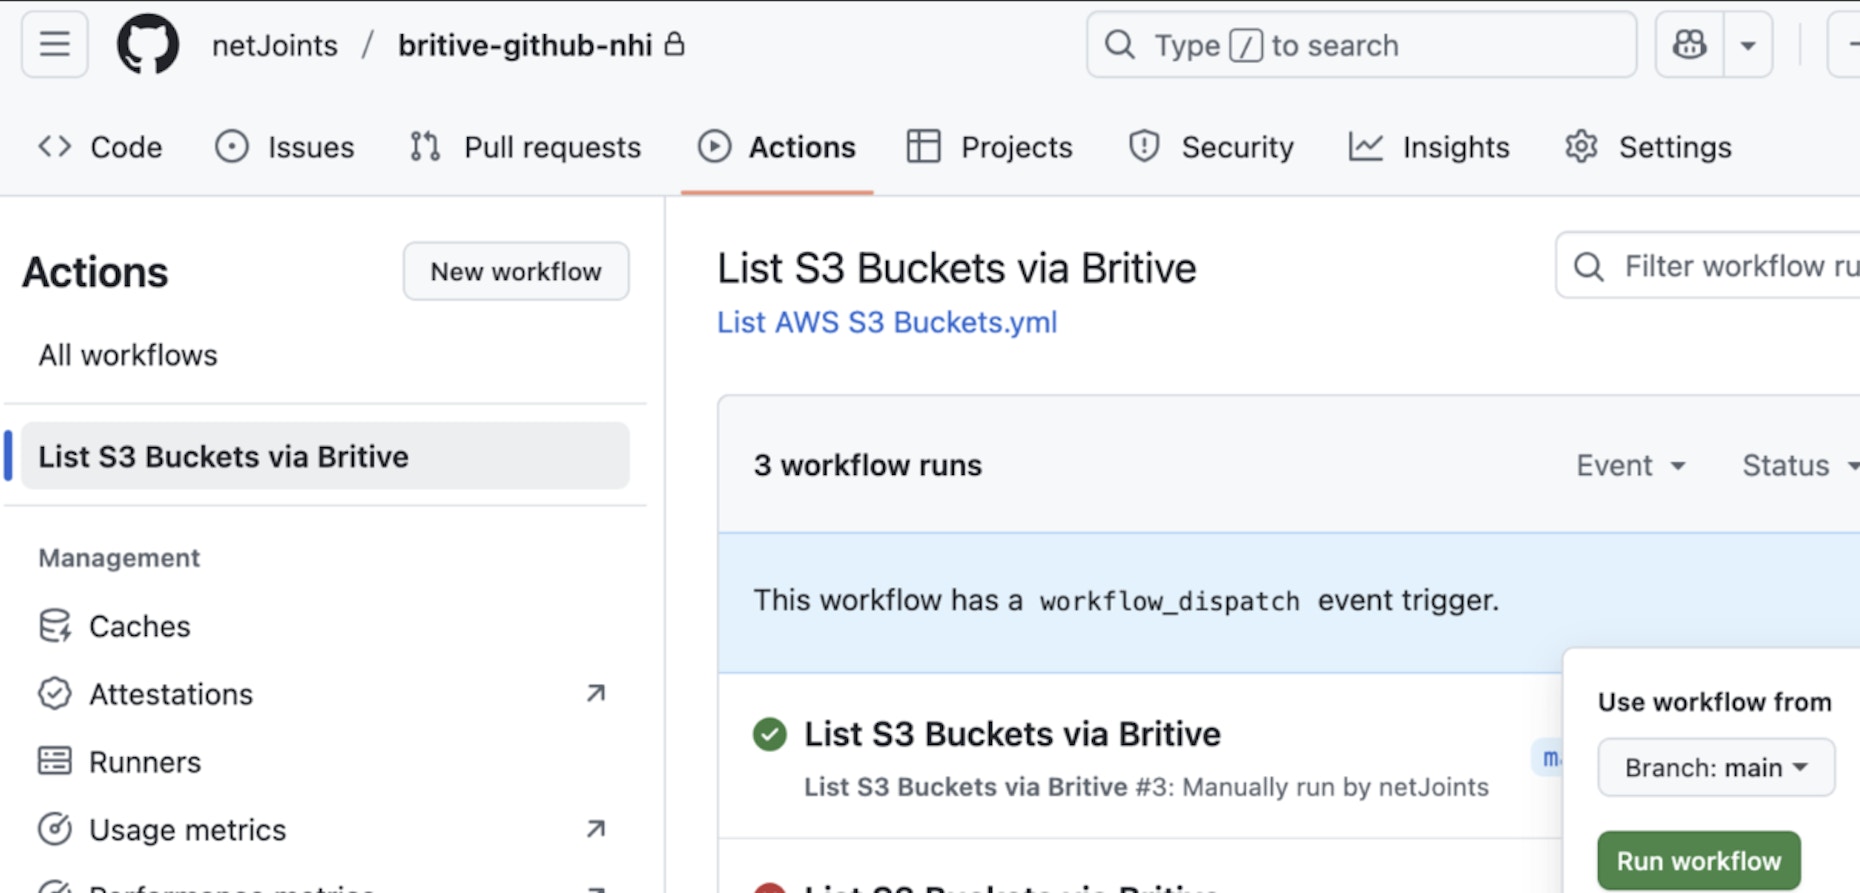Open the Security tab
Screen dimensions: 1860x893
[x=1210, y=147]
